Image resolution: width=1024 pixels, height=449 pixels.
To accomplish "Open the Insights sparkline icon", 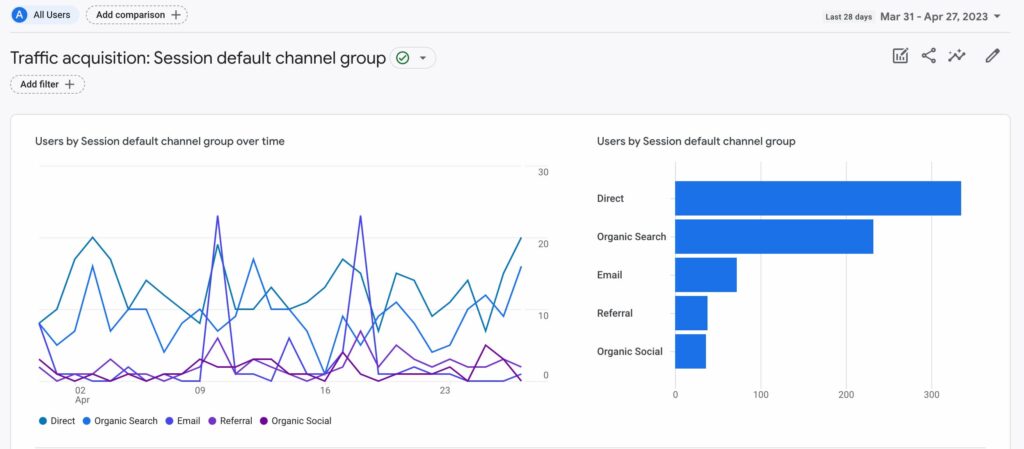I will (x=958, y=56).
